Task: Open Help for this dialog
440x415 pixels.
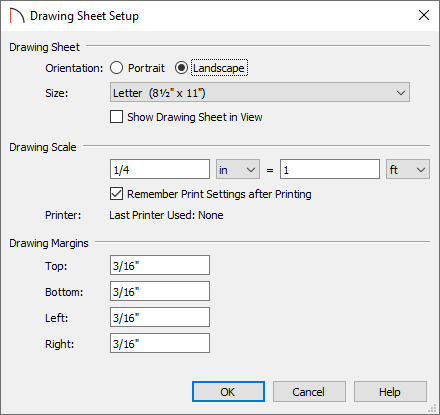Action: coord(390,392)
